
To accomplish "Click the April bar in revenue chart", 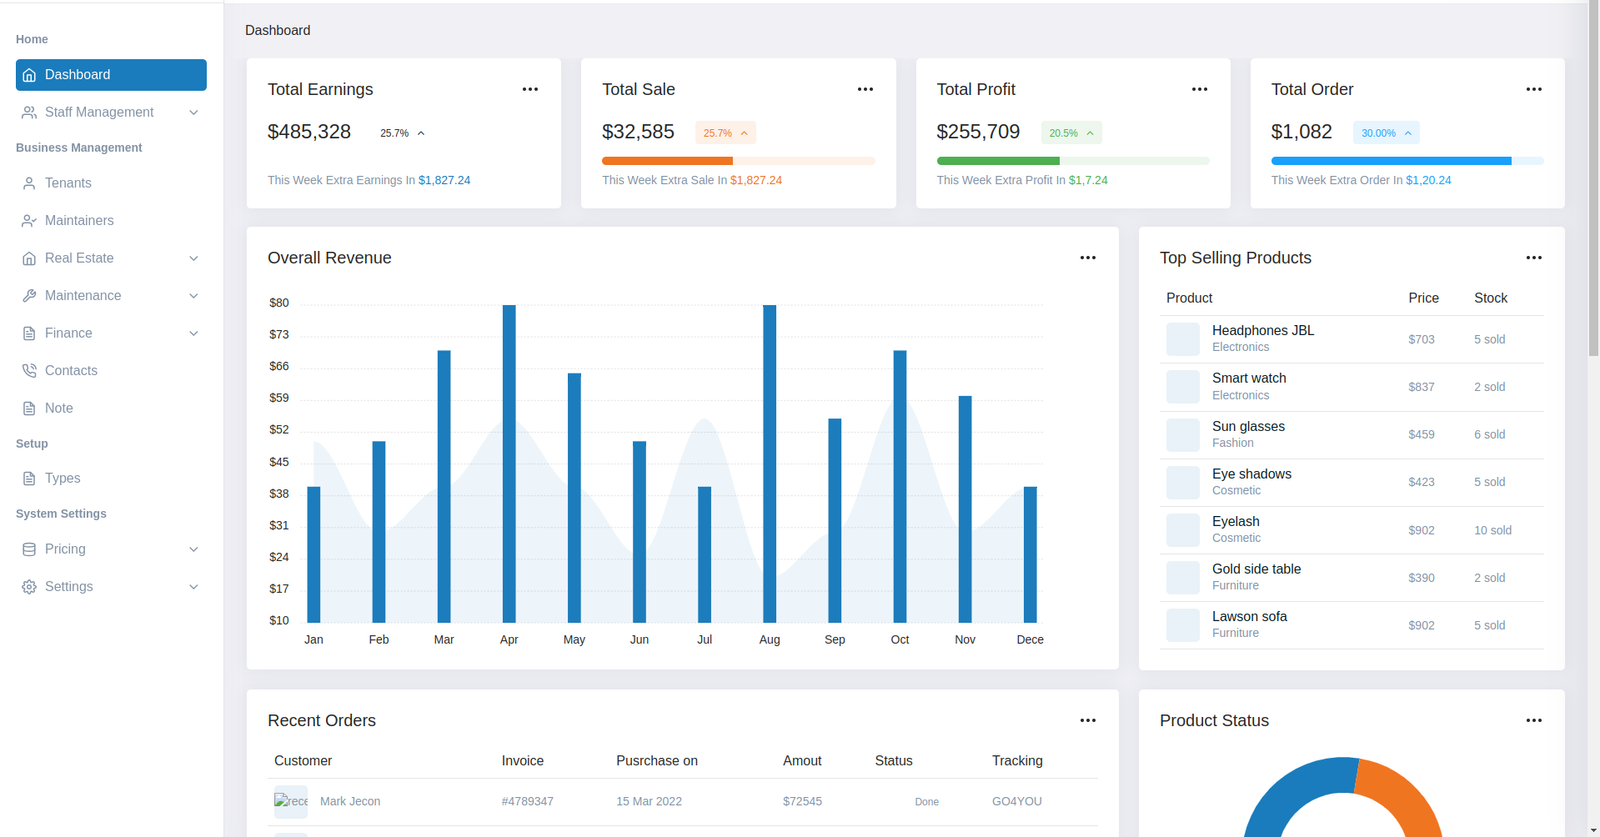I will (509, 463).
